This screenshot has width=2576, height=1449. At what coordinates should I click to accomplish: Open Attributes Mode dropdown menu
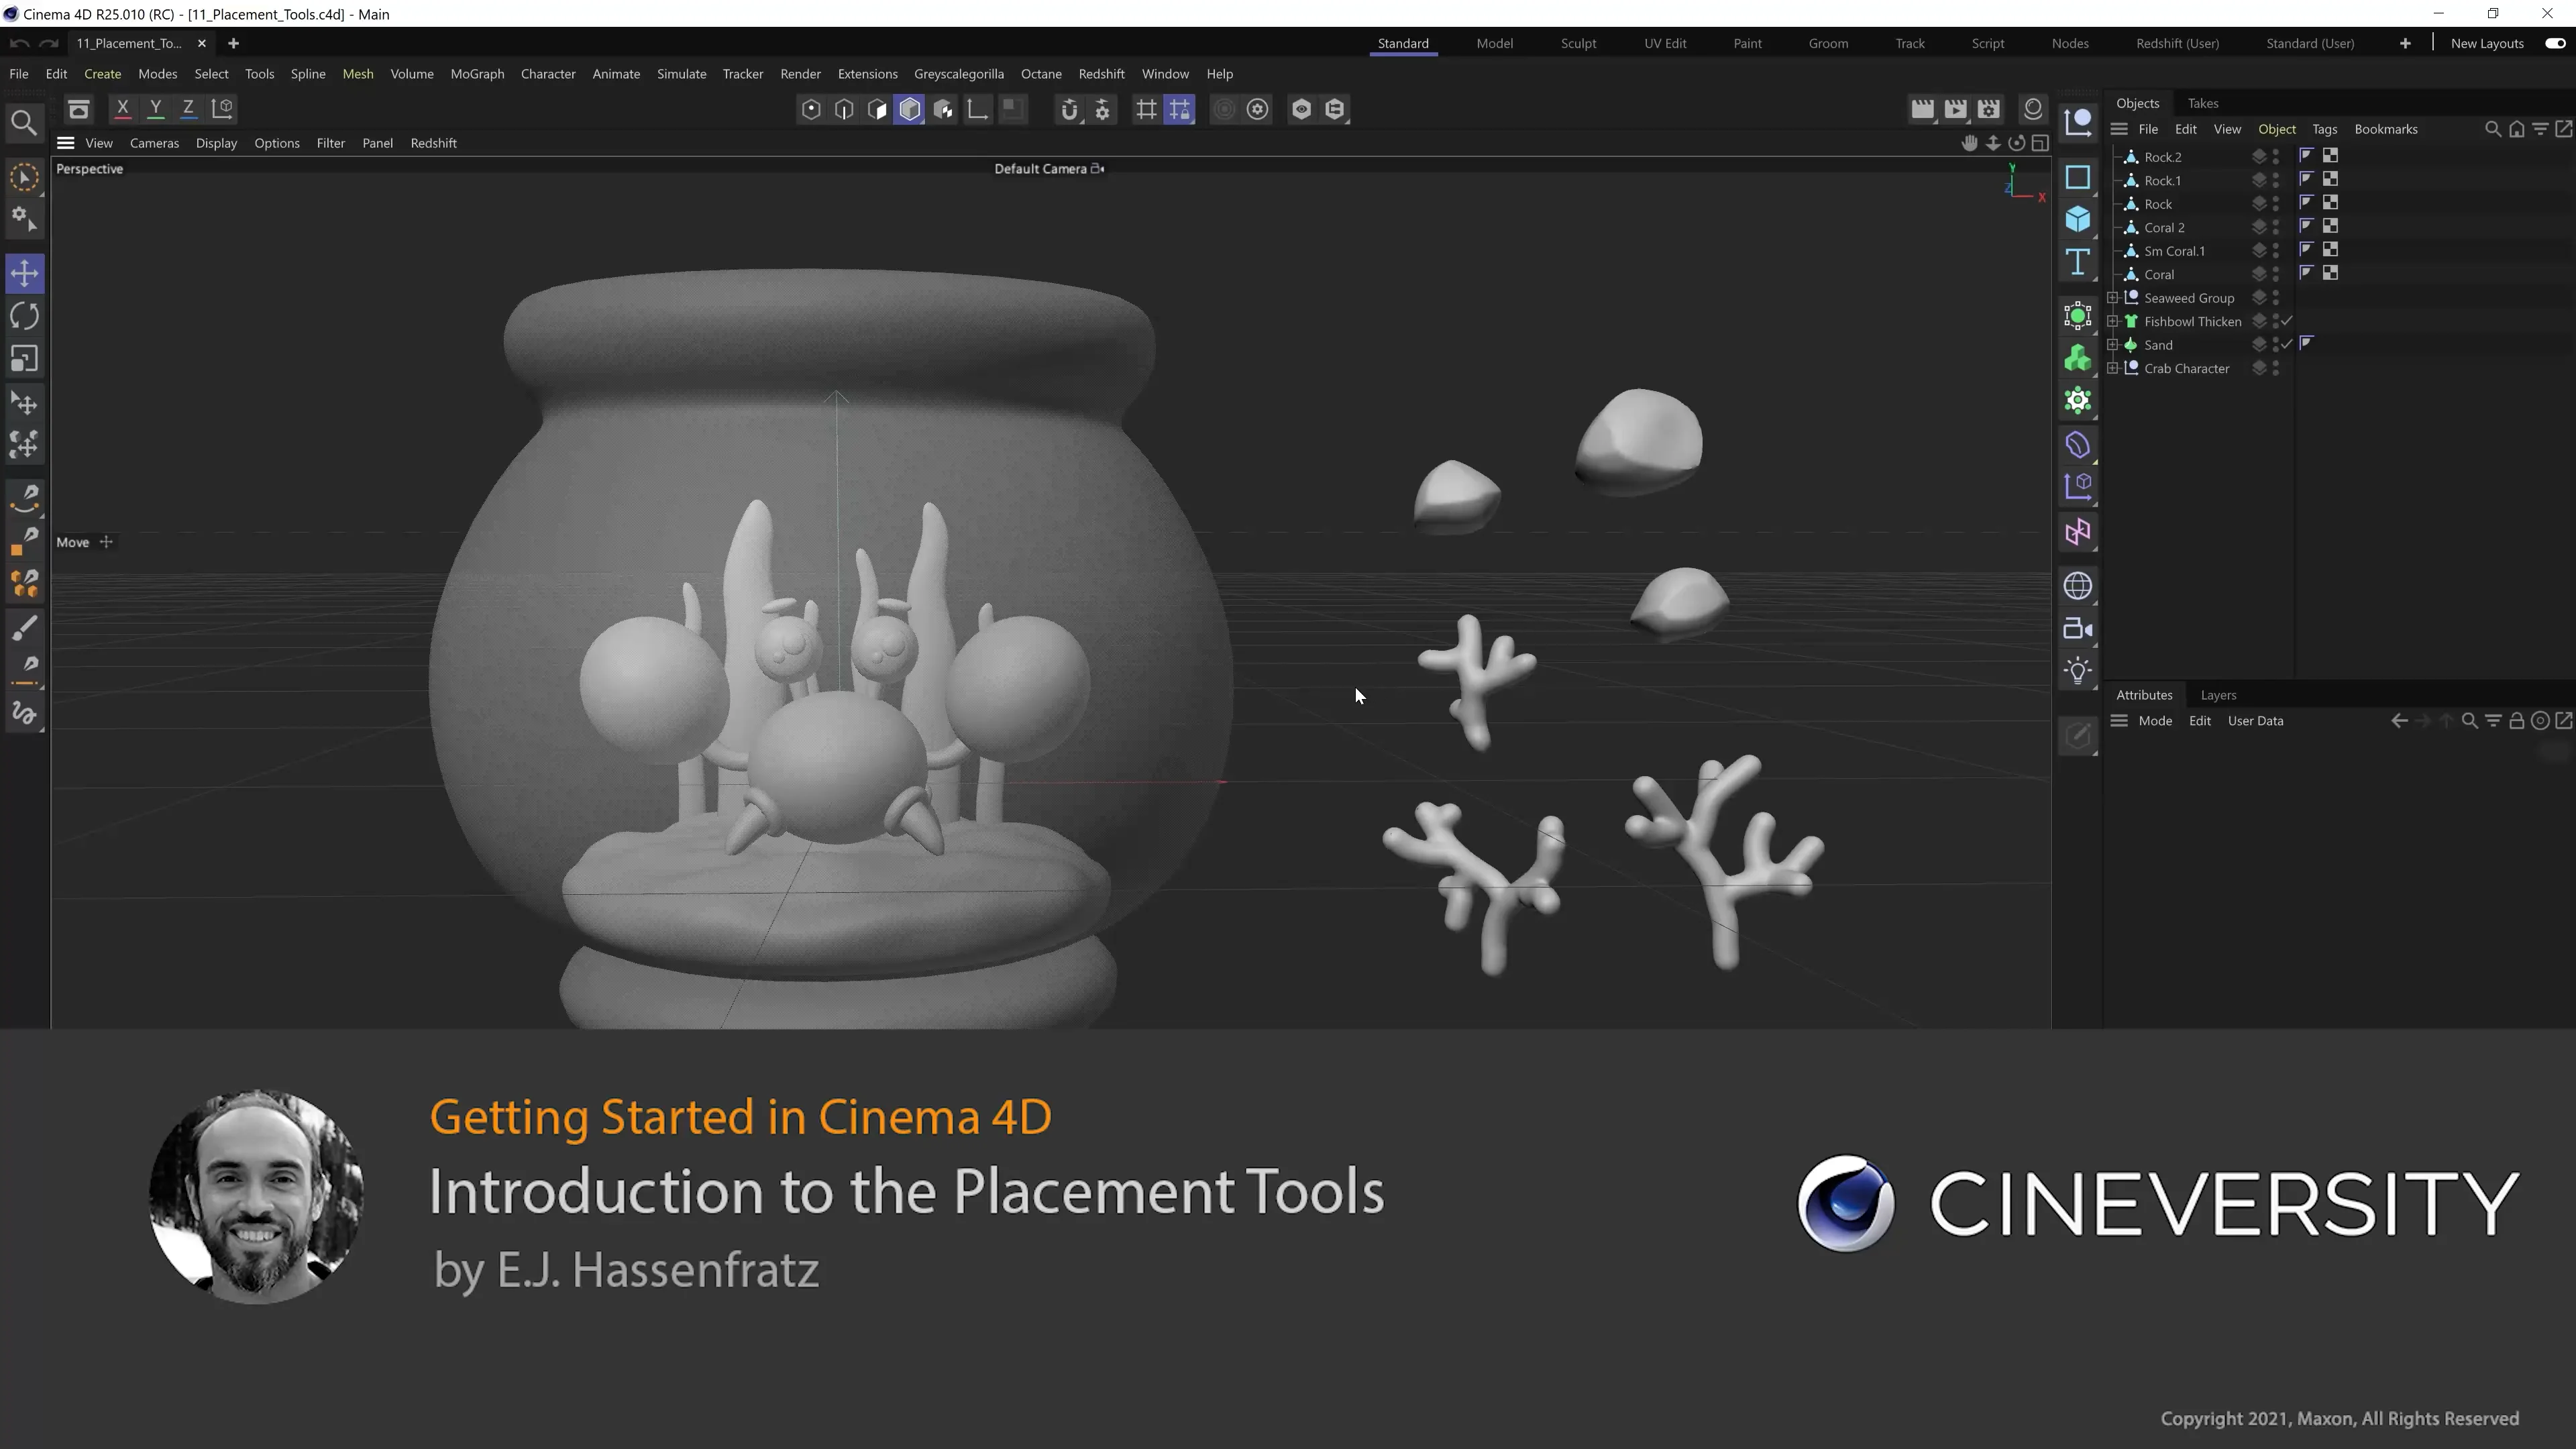point(2155,721)
